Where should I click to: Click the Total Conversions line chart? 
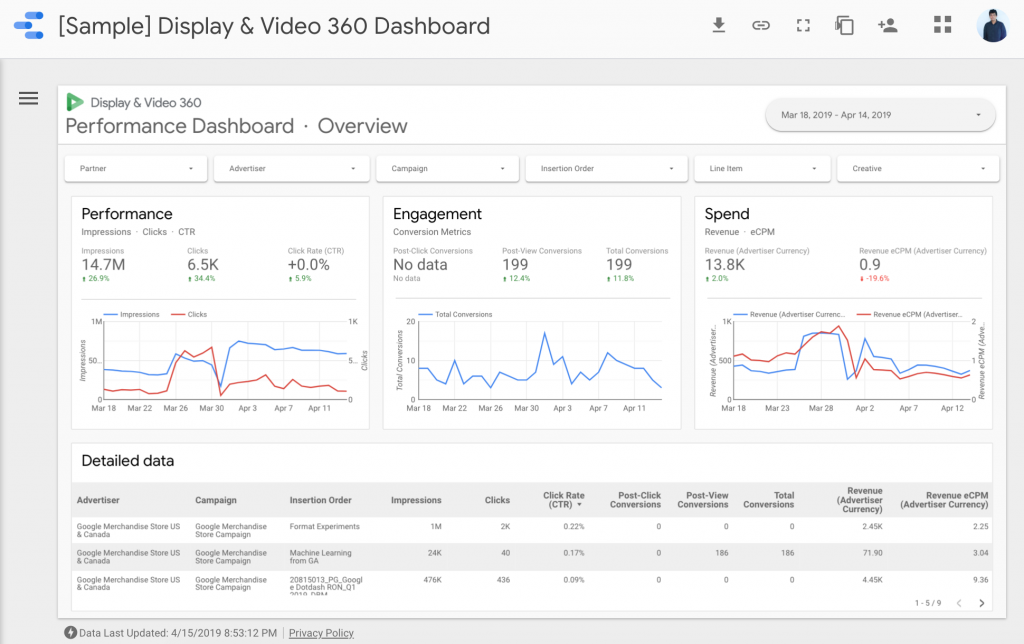(x=532, y=361)
